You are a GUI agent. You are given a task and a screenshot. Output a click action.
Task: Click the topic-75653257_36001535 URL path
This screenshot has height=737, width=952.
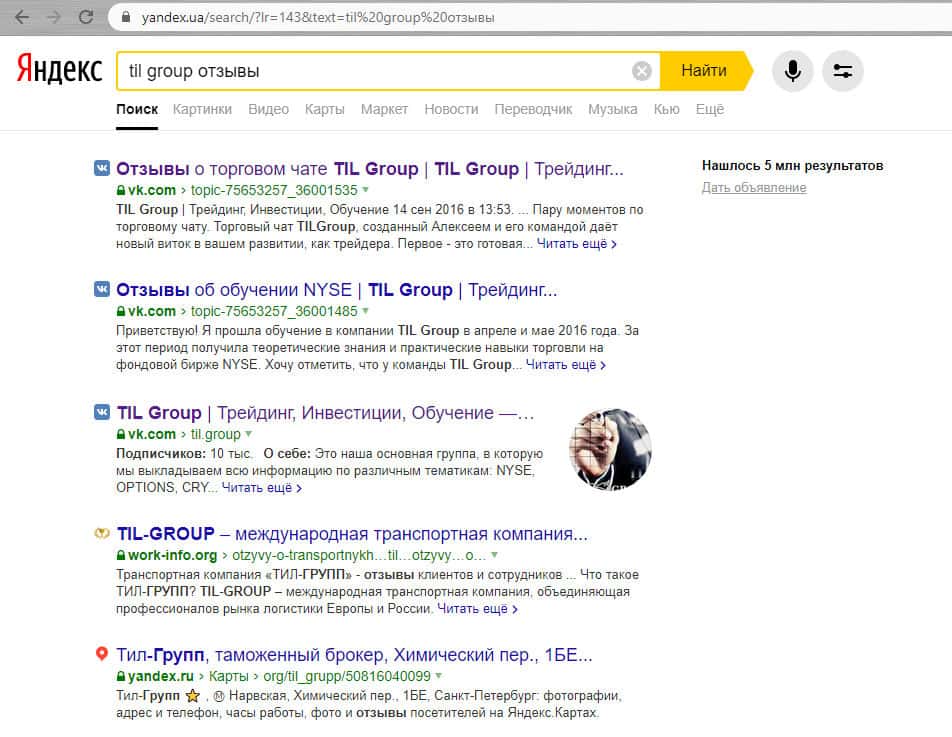coord(274,190)
